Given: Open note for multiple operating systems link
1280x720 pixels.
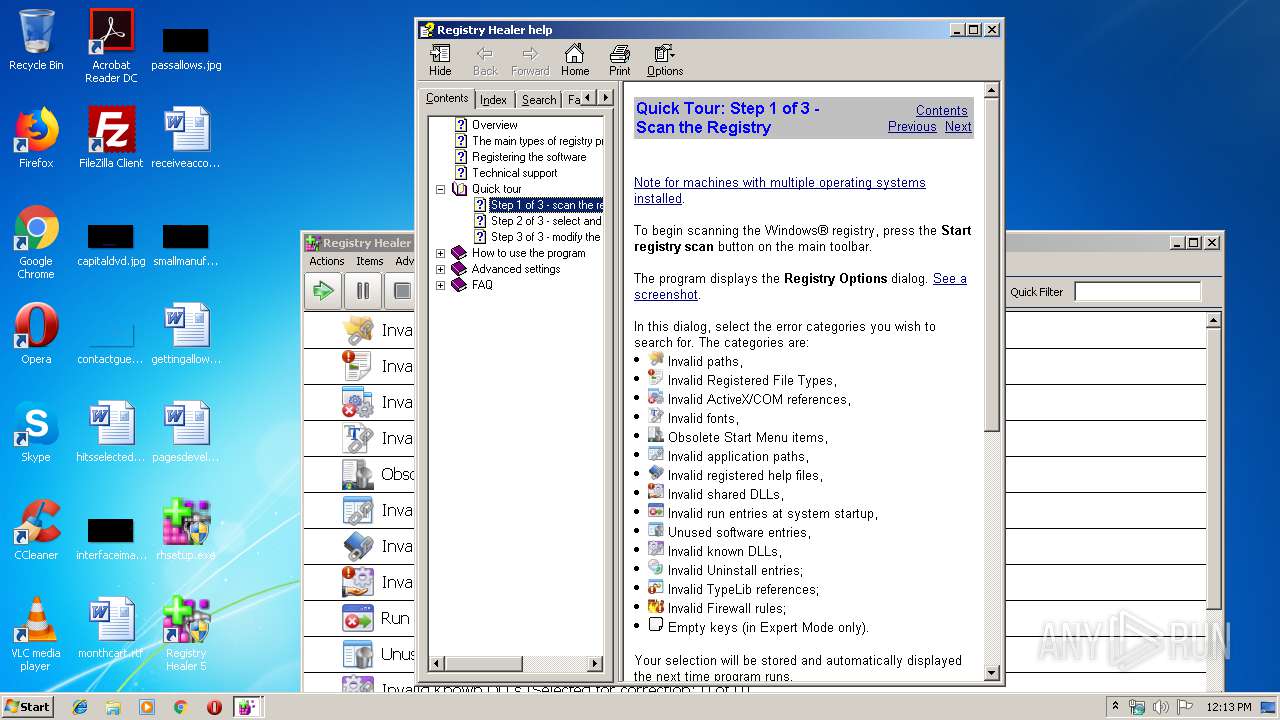Looking at the screenshot, I should pyautogui.click(x=780, y=191).
